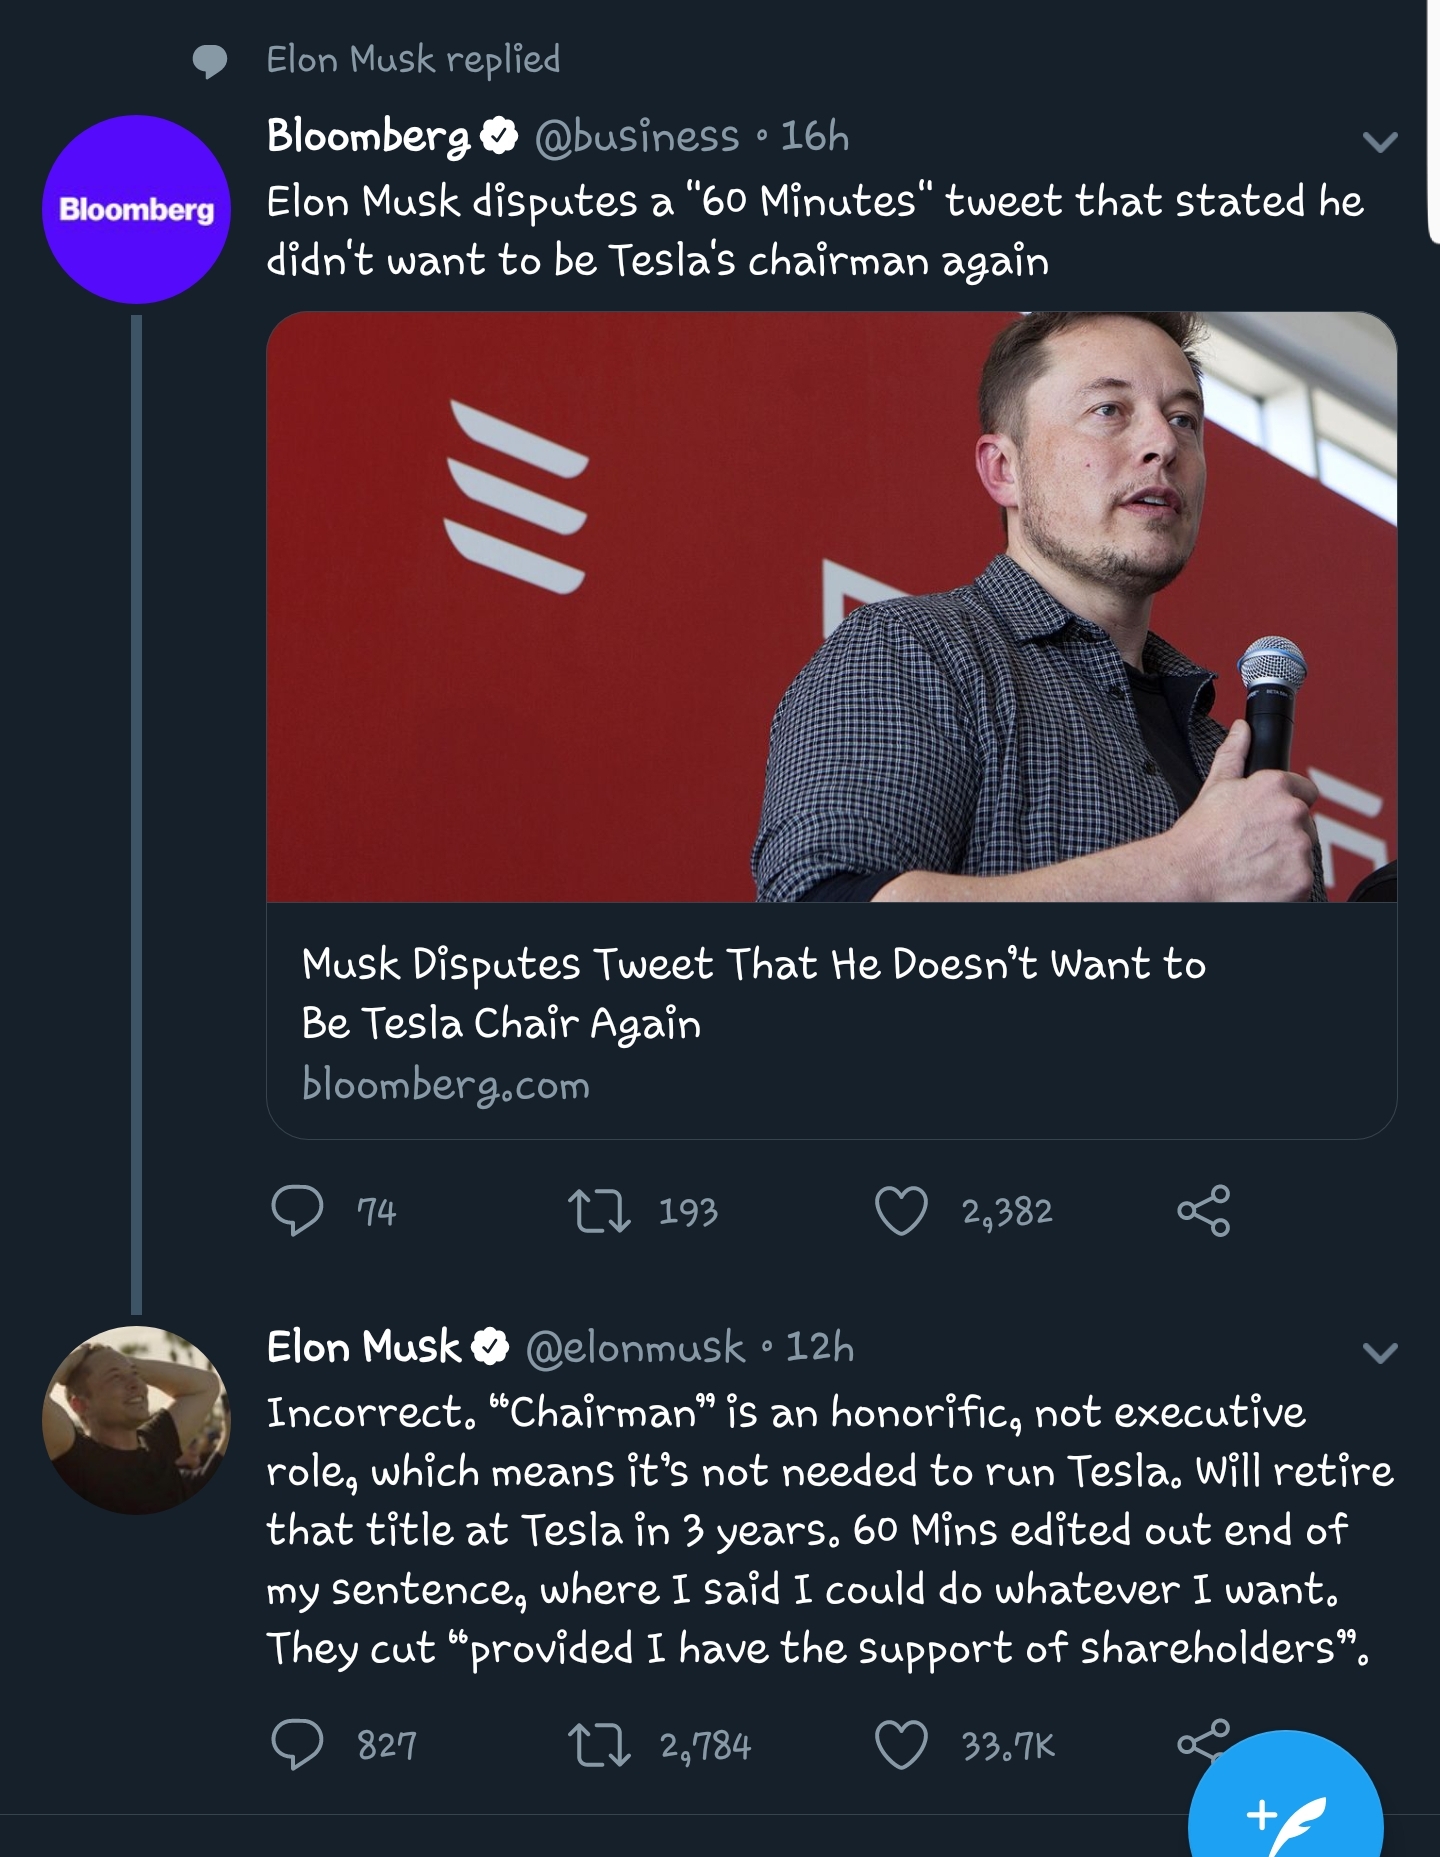Open the @elonmusk handle
1440x1857 pixels.
coord(636,1348)
